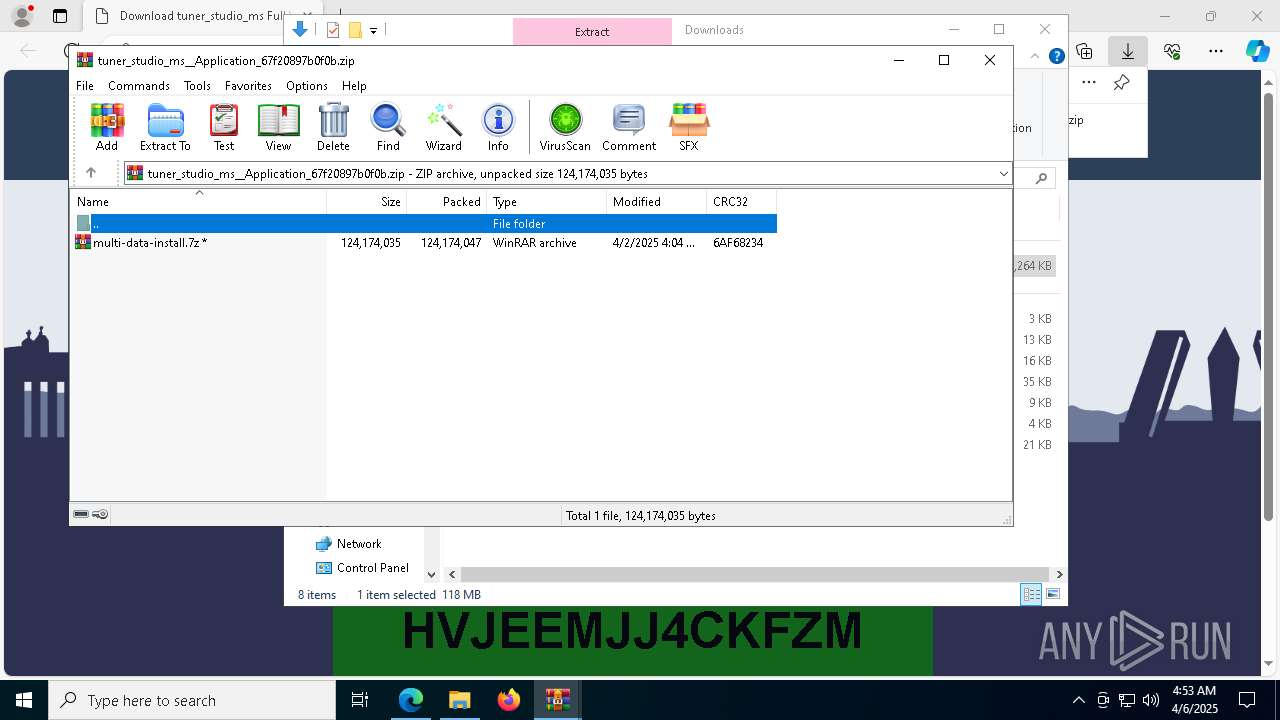
Task: Sort file list by Name column
Action: [x=198, y=202]
